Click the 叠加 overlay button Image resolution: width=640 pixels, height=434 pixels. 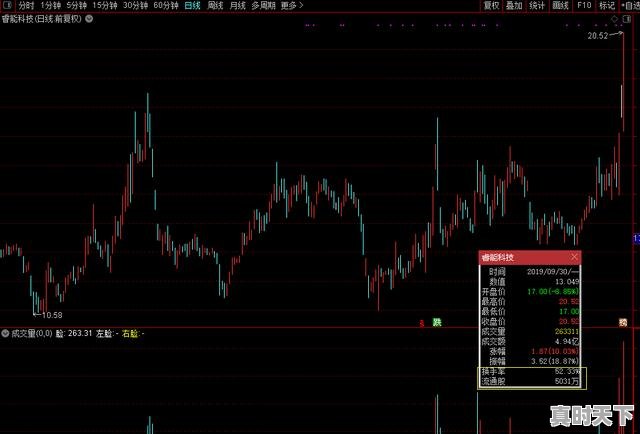(x=514, y=6)
